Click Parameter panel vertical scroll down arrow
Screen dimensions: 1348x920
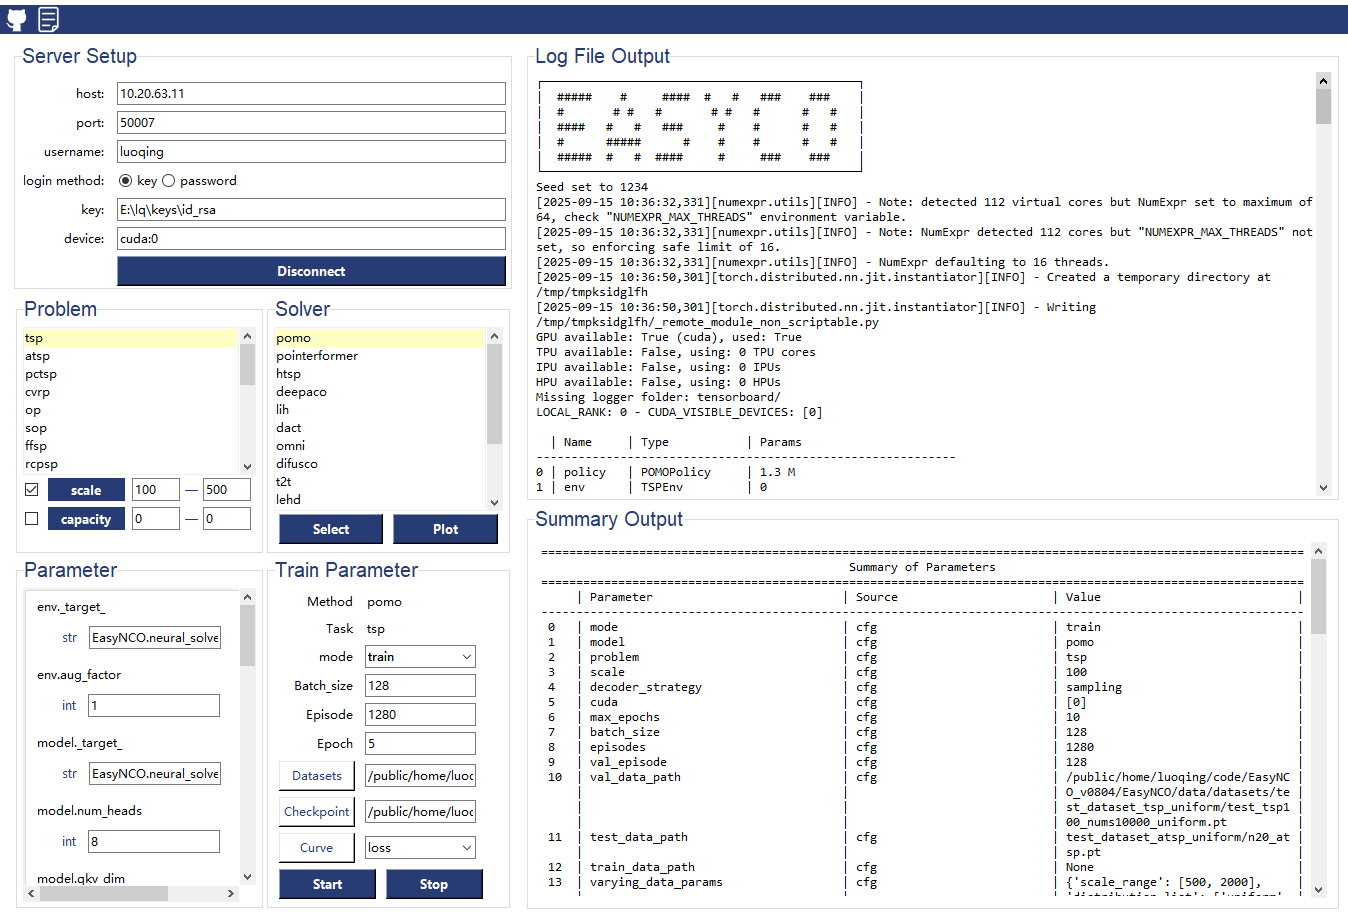248,877
